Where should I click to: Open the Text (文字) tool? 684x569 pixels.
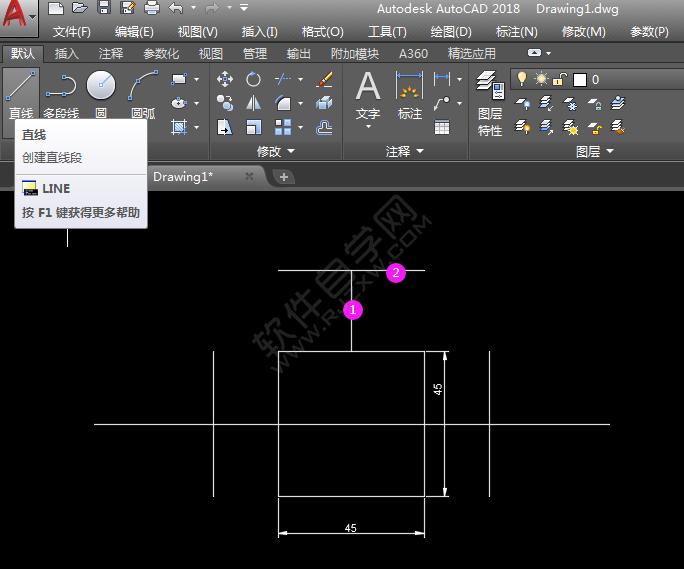click(x=368, y=95)
